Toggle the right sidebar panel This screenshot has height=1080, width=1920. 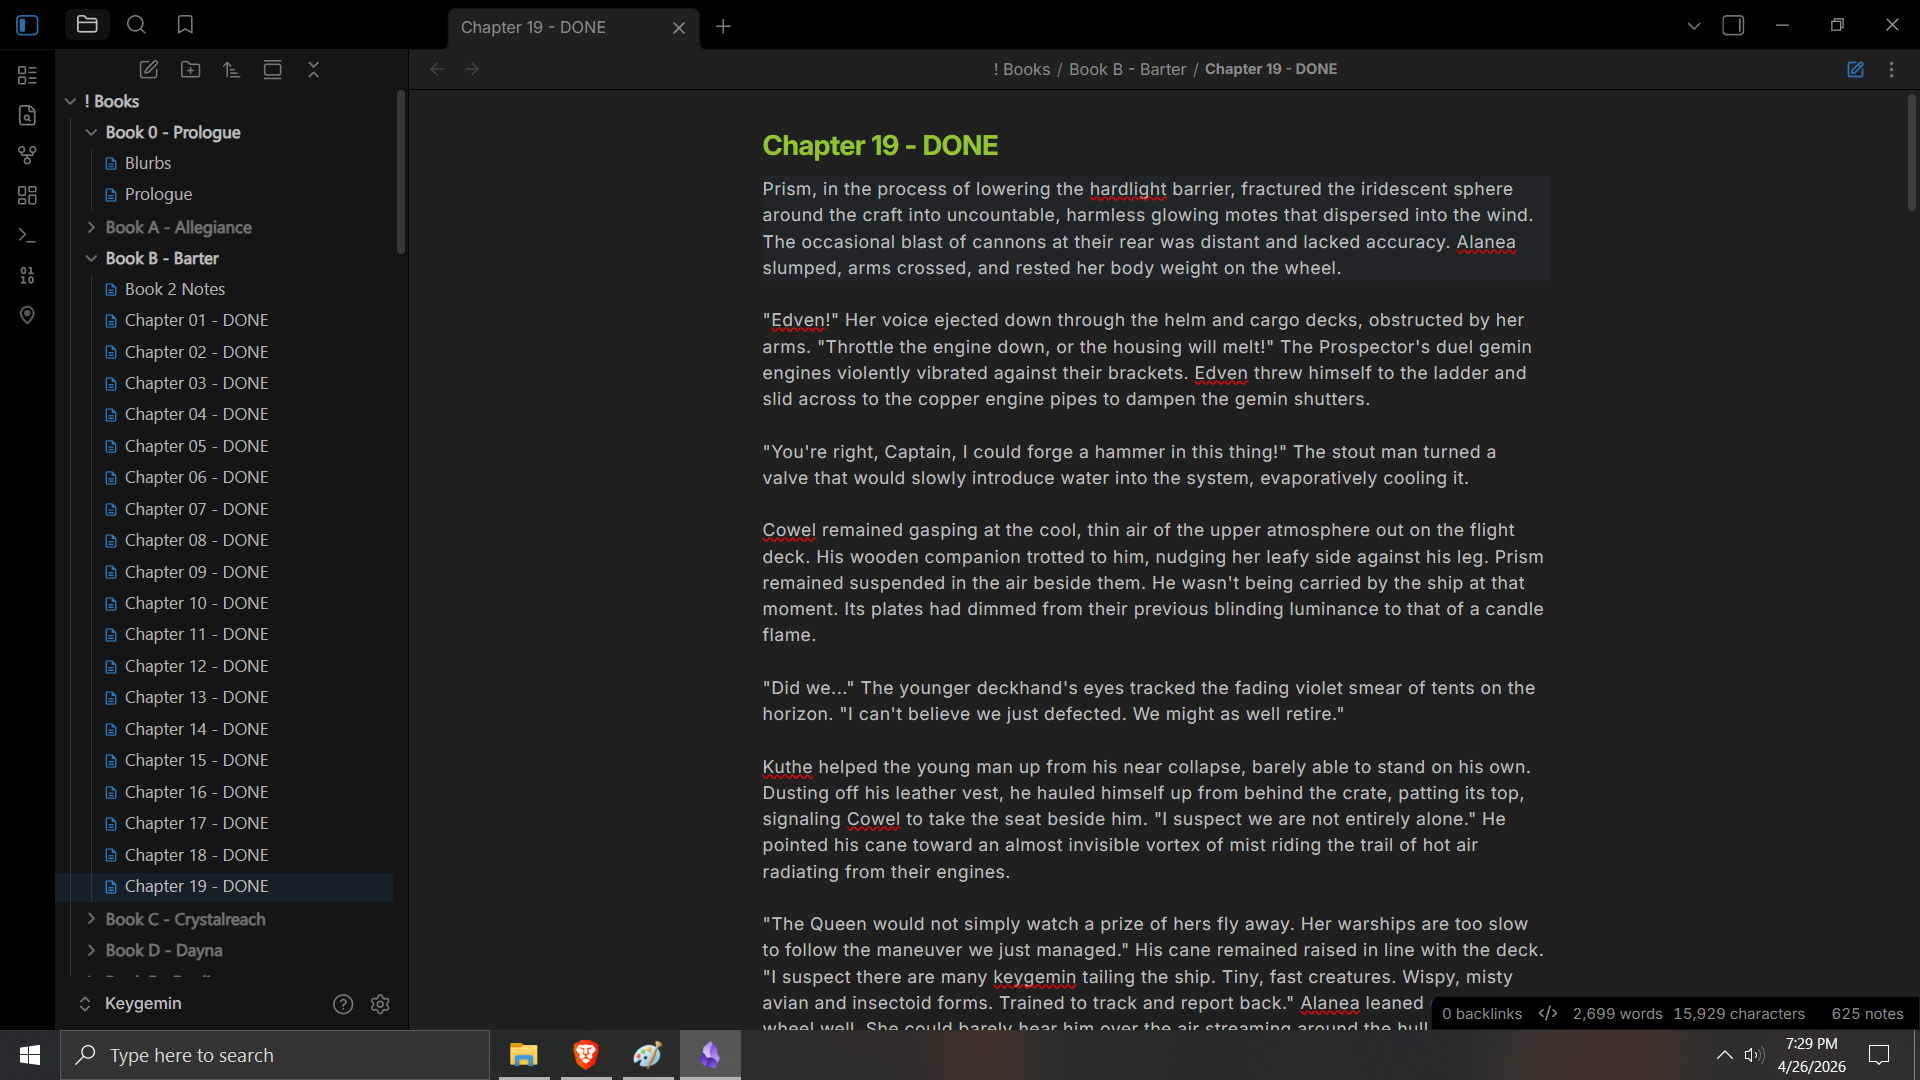1733,26
